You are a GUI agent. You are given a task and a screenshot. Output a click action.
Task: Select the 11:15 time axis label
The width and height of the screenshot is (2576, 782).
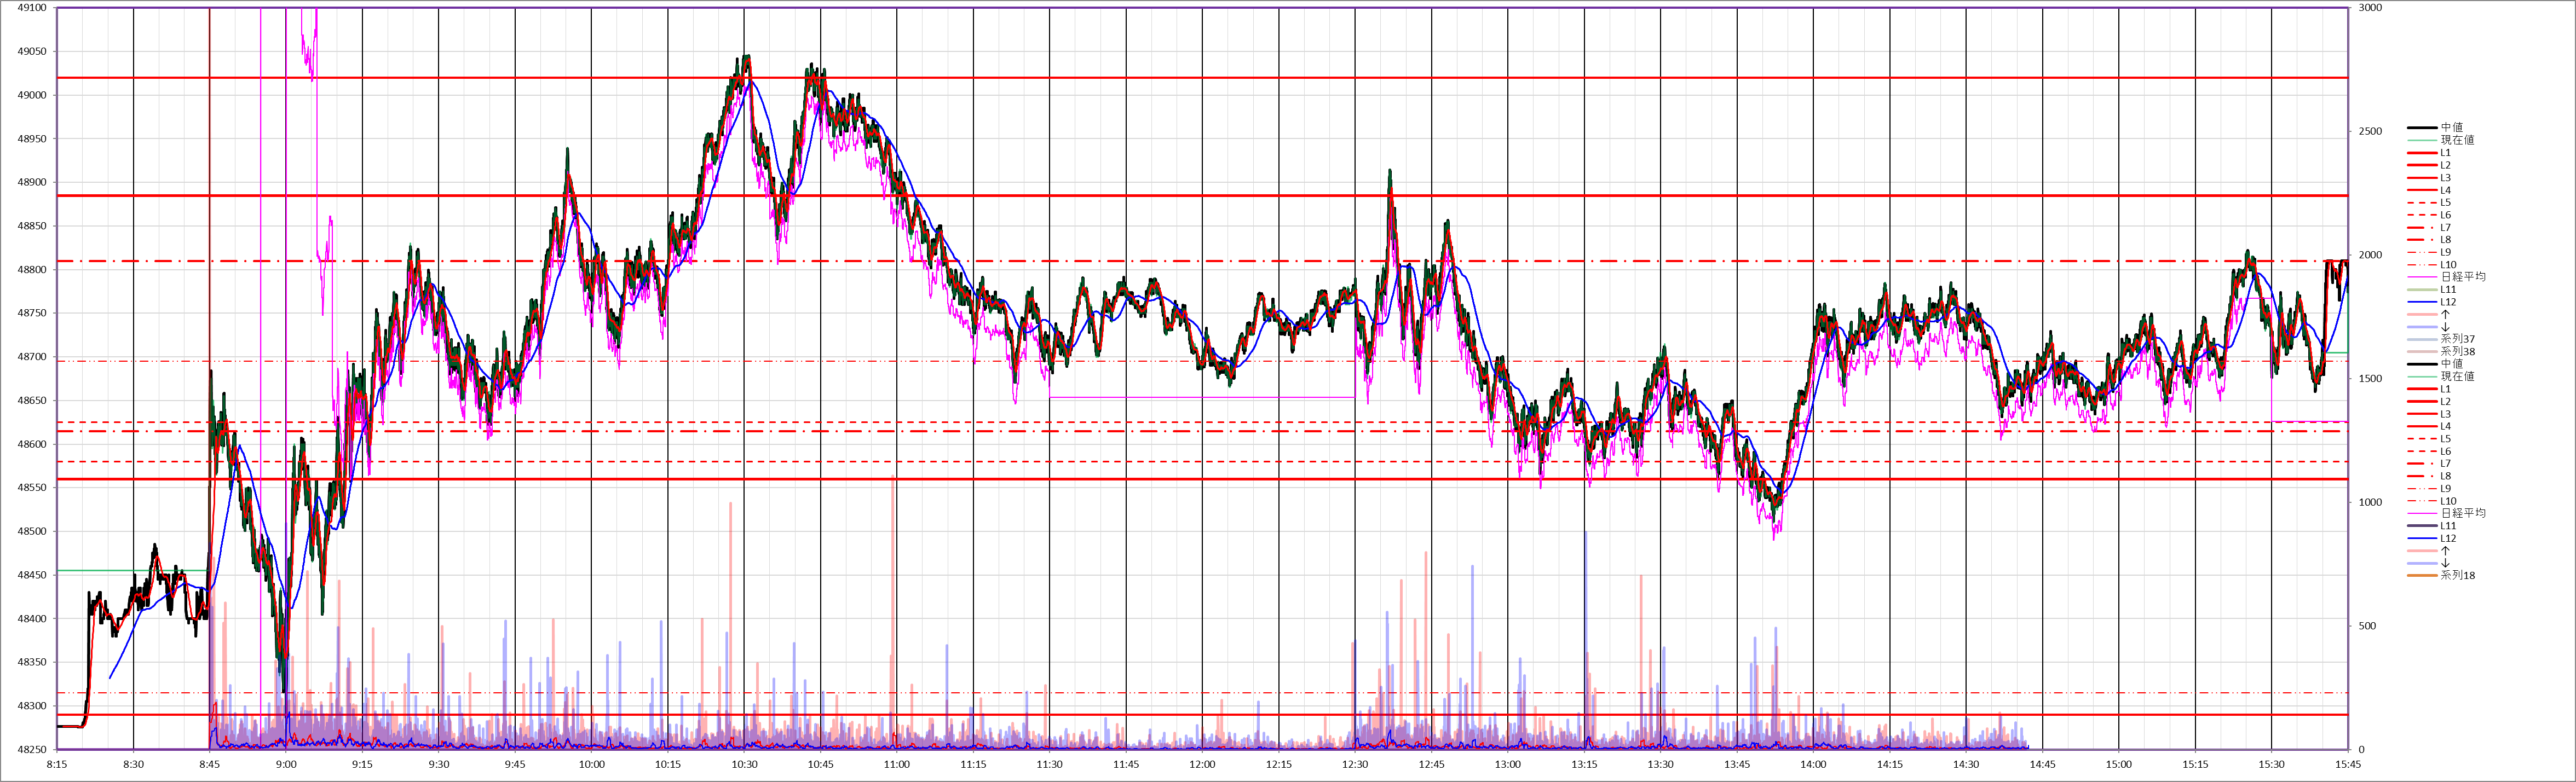973,765
